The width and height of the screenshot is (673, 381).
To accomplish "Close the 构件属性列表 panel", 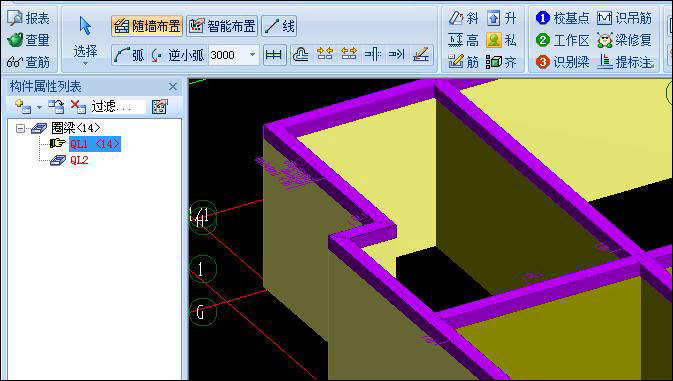I will [173, 87].
